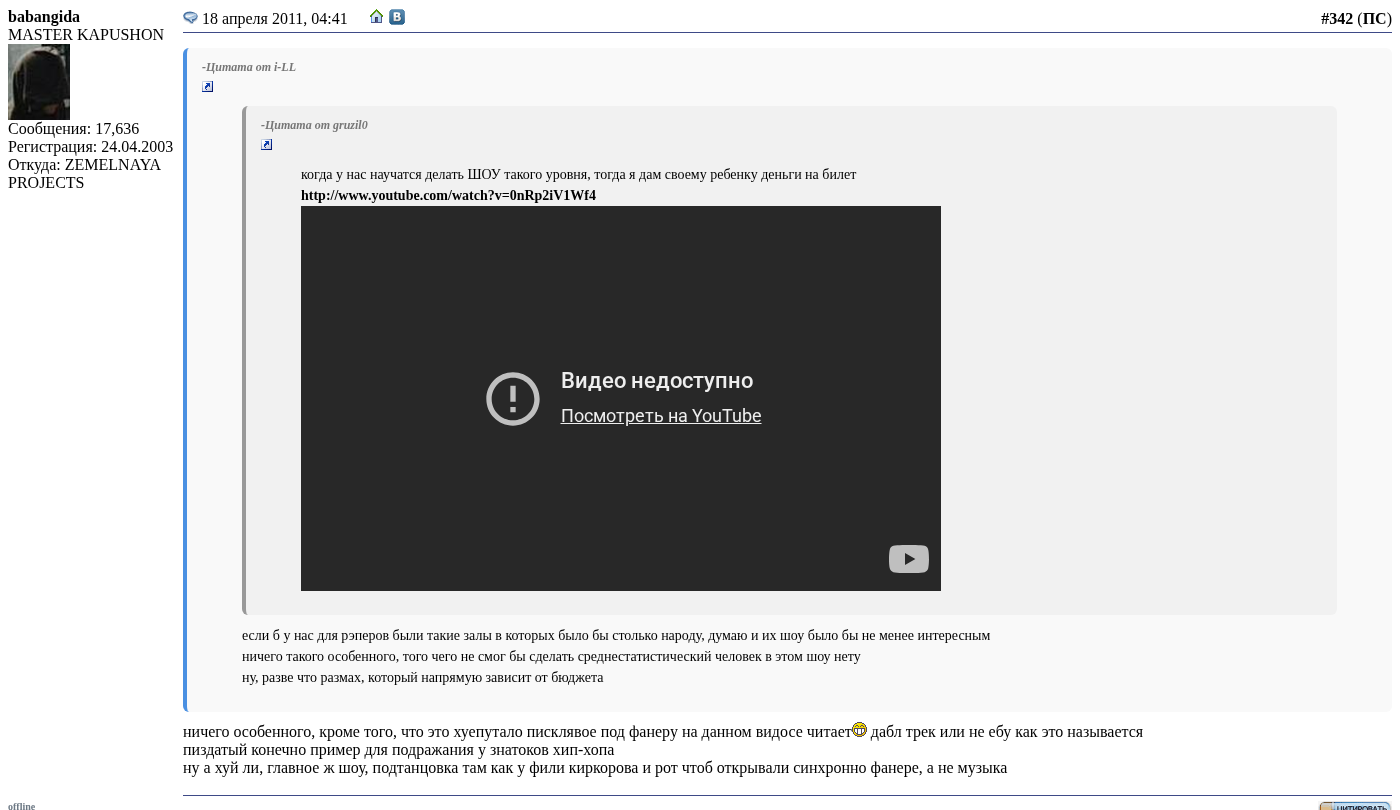
Task: Jump to original post of i-LL quote
Action: pos(208,87)
